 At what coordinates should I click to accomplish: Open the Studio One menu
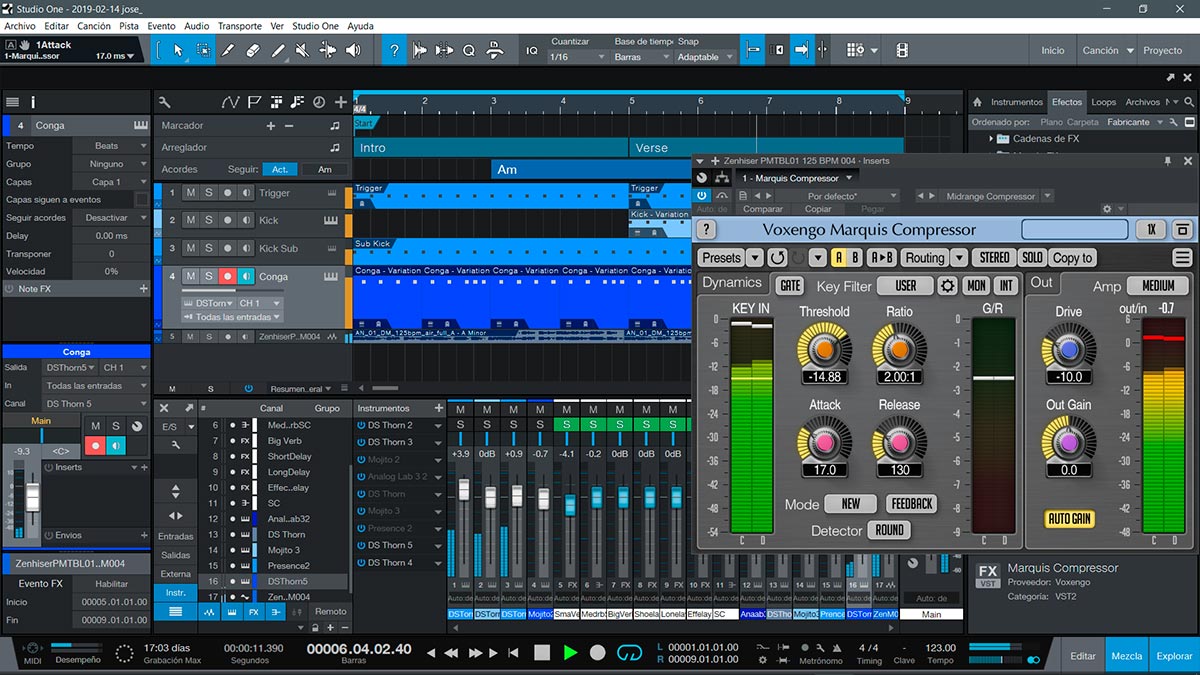[x=315, y=26]
